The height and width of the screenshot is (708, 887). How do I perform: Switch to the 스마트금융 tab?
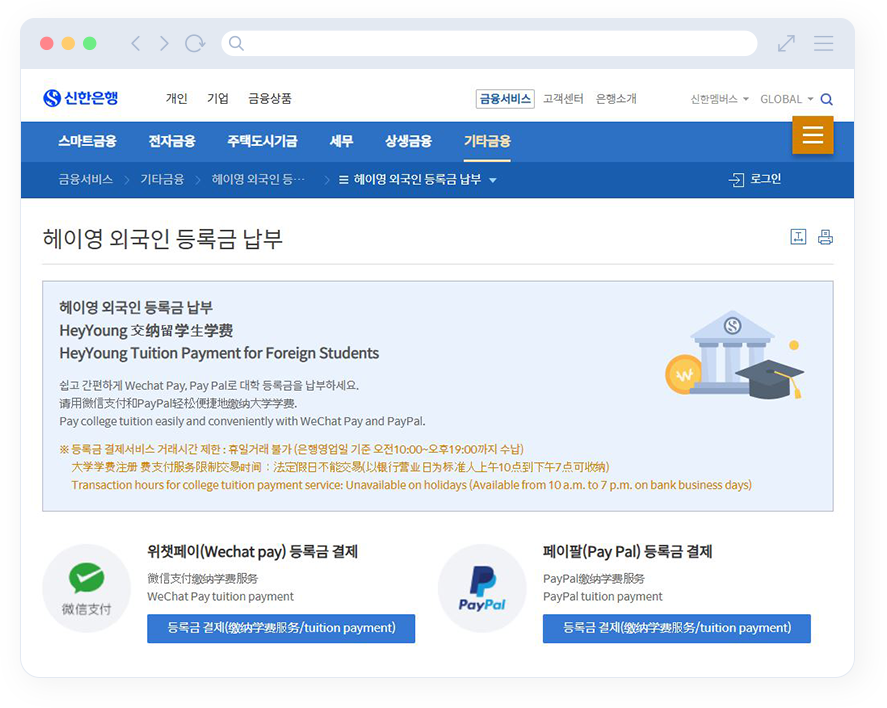[87, 141]
